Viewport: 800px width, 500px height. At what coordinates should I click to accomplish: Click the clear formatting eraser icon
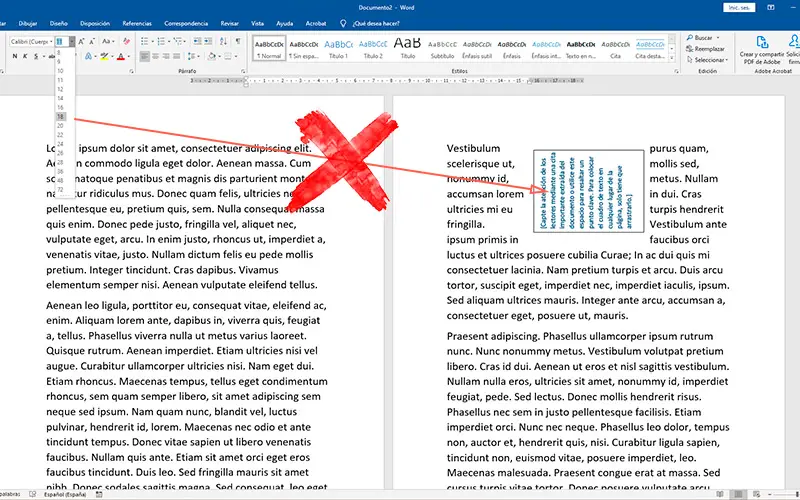pyautogui.click(x=124, y=41)
